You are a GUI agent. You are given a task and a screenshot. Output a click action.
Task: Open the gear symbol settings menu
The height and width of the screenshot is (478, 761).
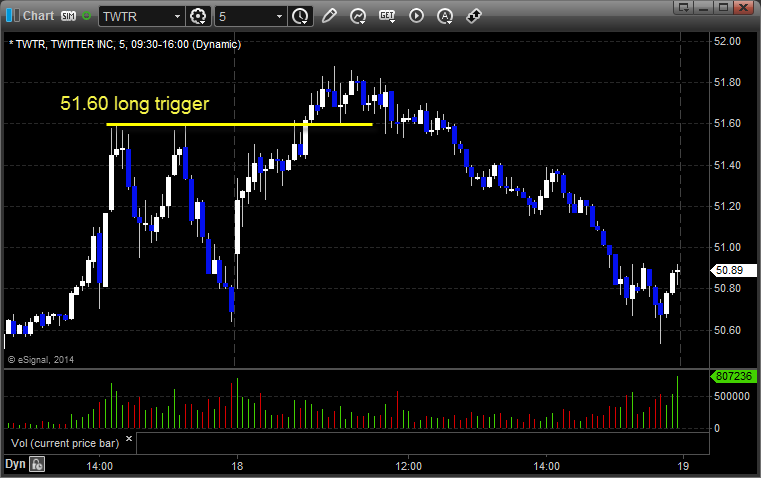(198, 16)
